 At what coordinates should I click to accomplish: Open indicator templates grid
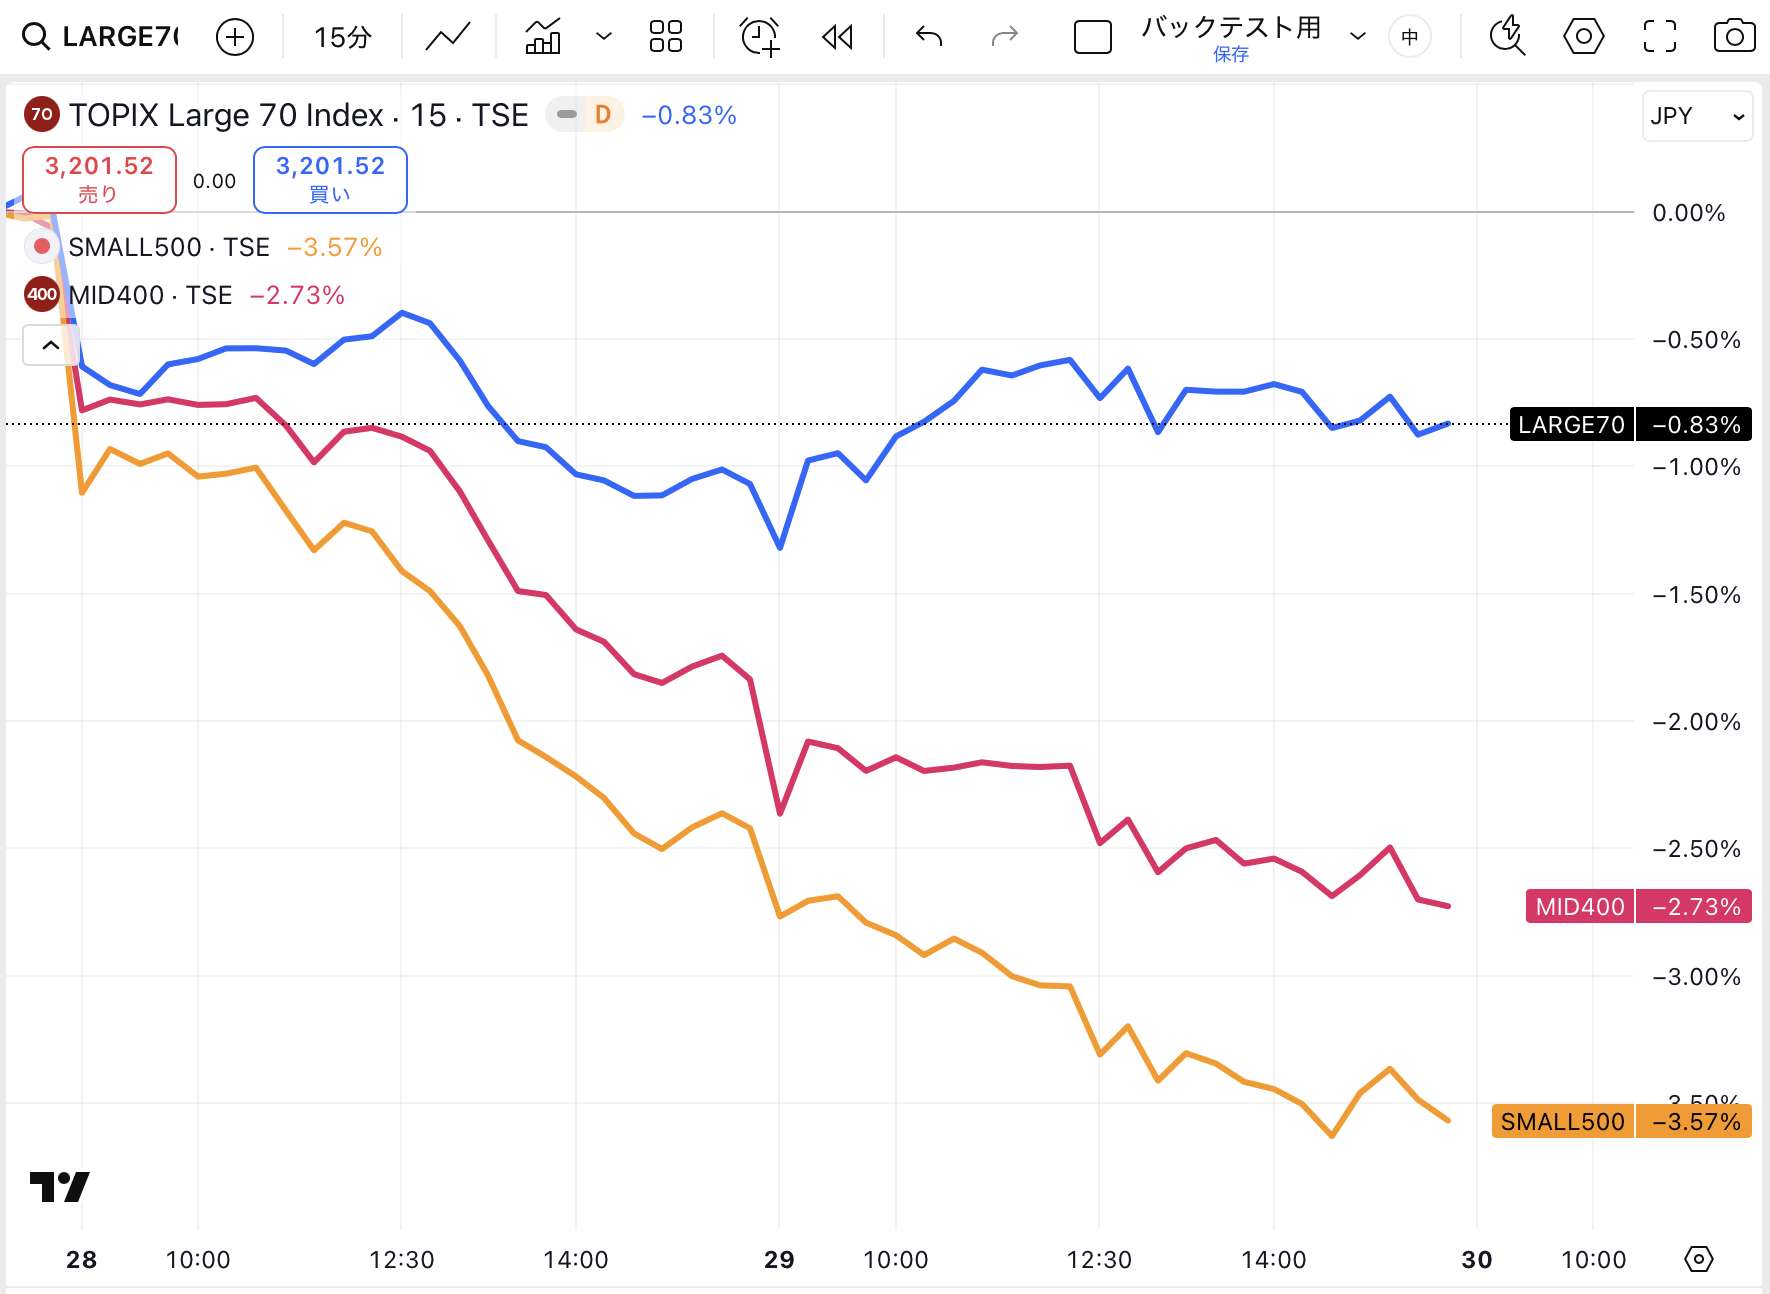665,37
